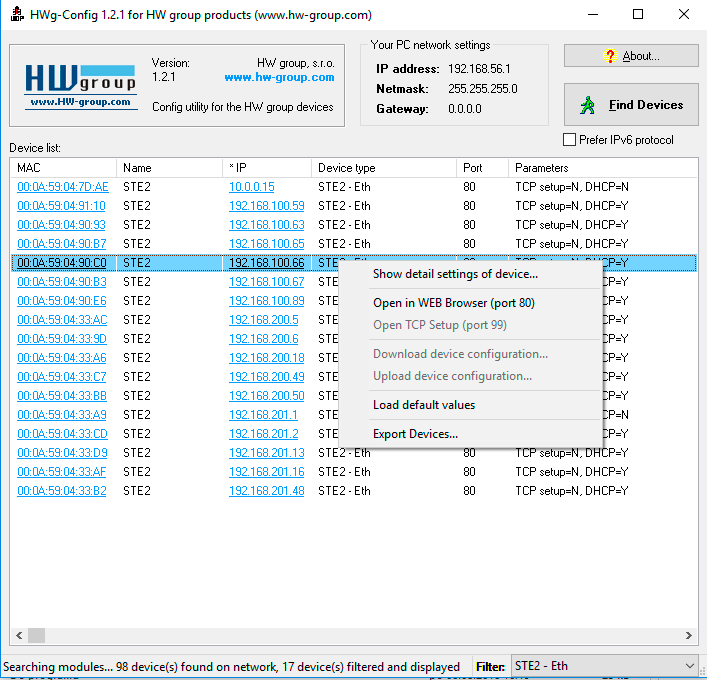Open selected IP 192.168.100.66

click(x=266, y=263)
